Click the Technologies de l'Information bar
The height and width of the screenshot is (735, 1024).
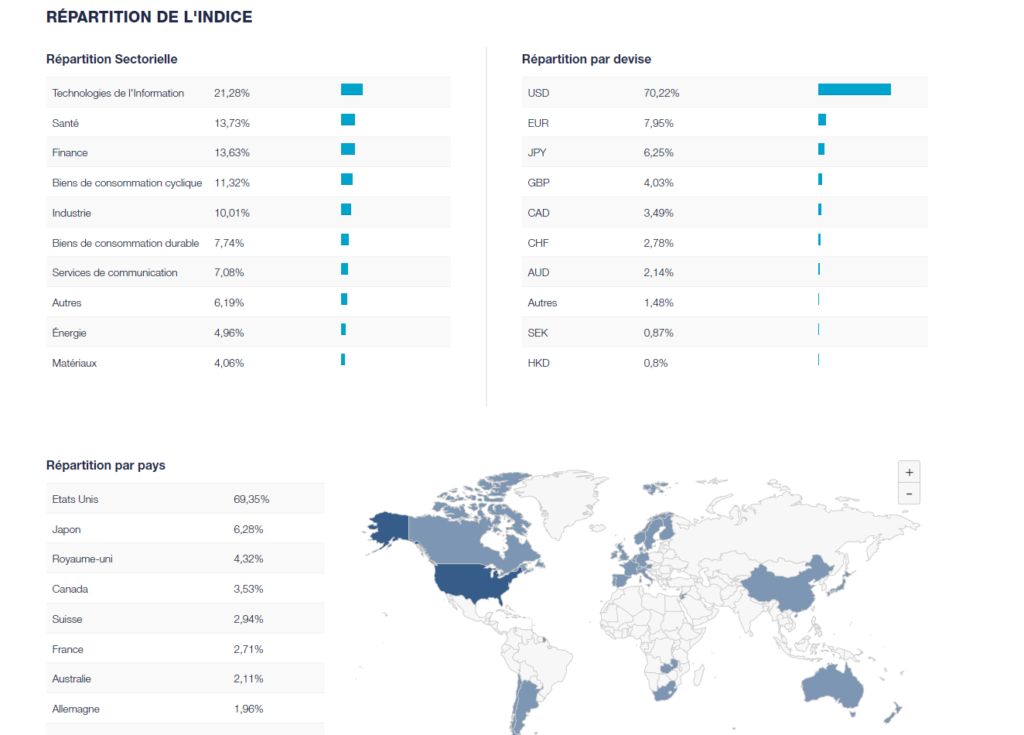(x=351, y=90)
